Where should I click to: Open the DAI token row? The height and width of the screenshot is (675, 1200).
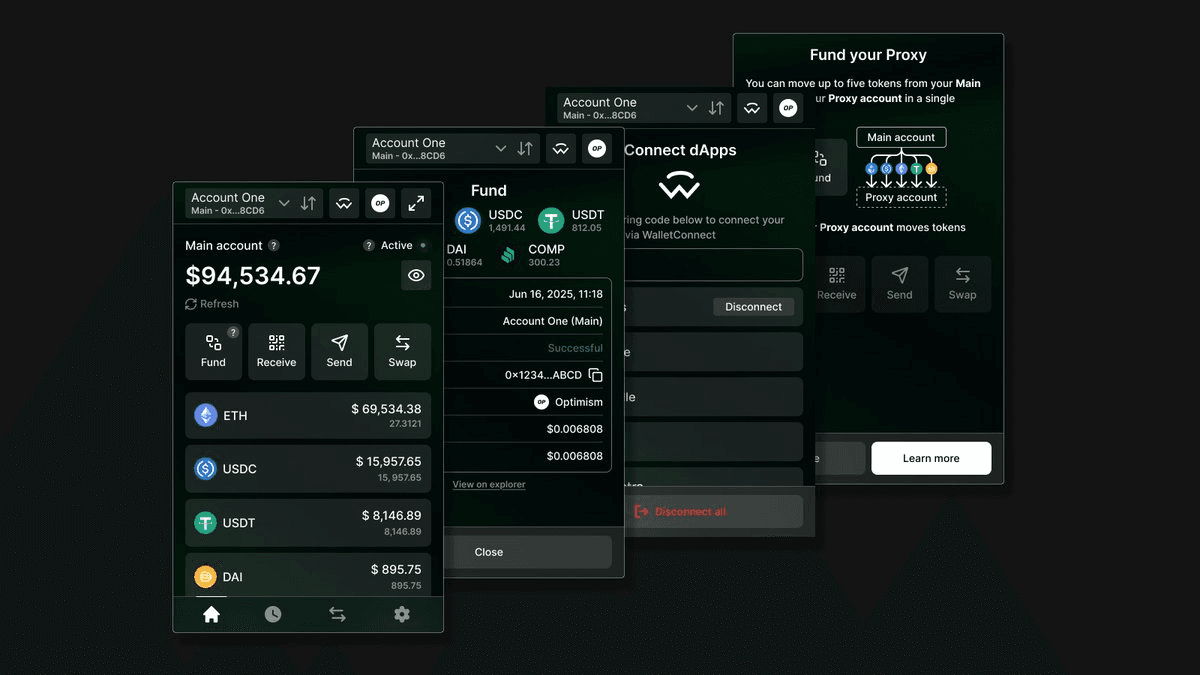click(308, 575)
